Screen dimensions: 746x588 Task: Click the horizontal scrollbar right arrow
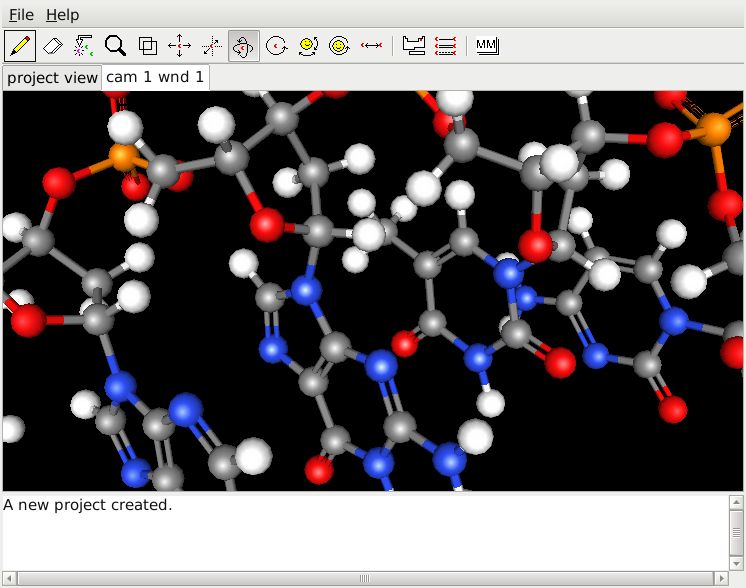(721, 578)
